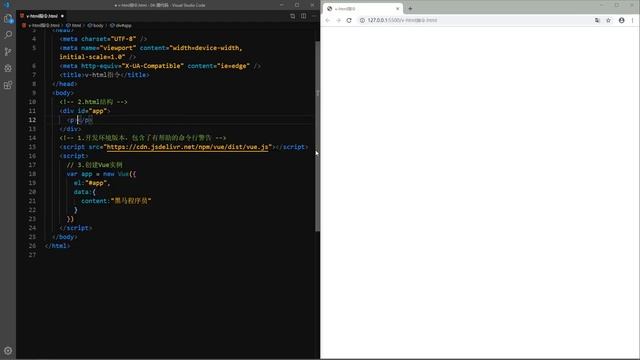Viewport: 640px width, 360px height.
Task: Open the VS Code Explorer view
Action: pos(8,19)
